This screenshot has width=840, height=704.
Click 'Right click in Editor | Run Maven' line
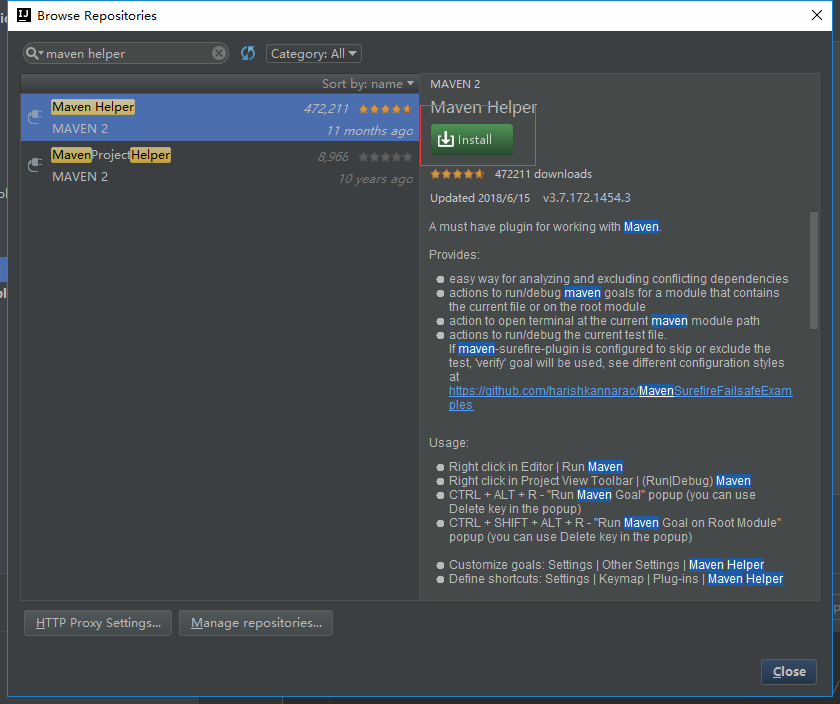[x=536, y=467]
